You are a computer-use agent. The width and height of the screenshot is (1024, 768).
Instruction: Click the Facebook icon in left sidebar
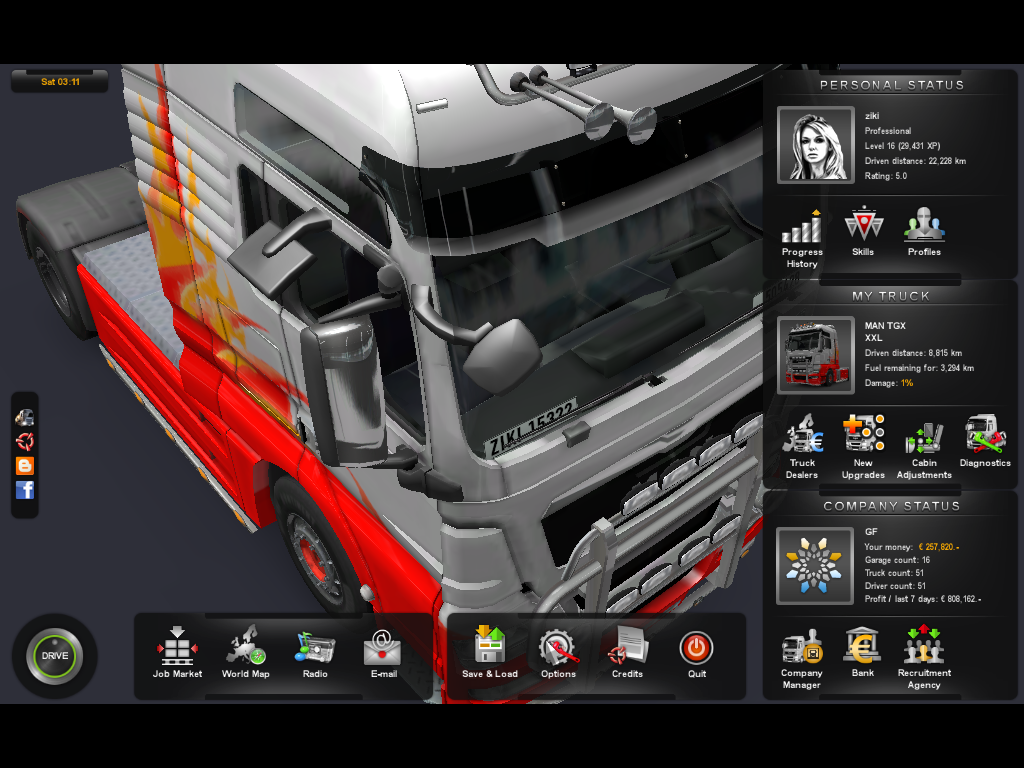25,490
